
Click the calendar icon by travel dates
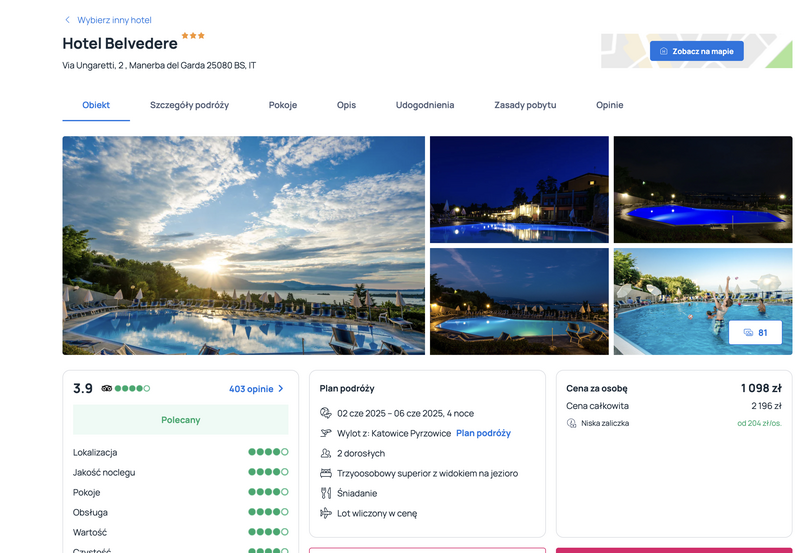(x=326, y=413)
